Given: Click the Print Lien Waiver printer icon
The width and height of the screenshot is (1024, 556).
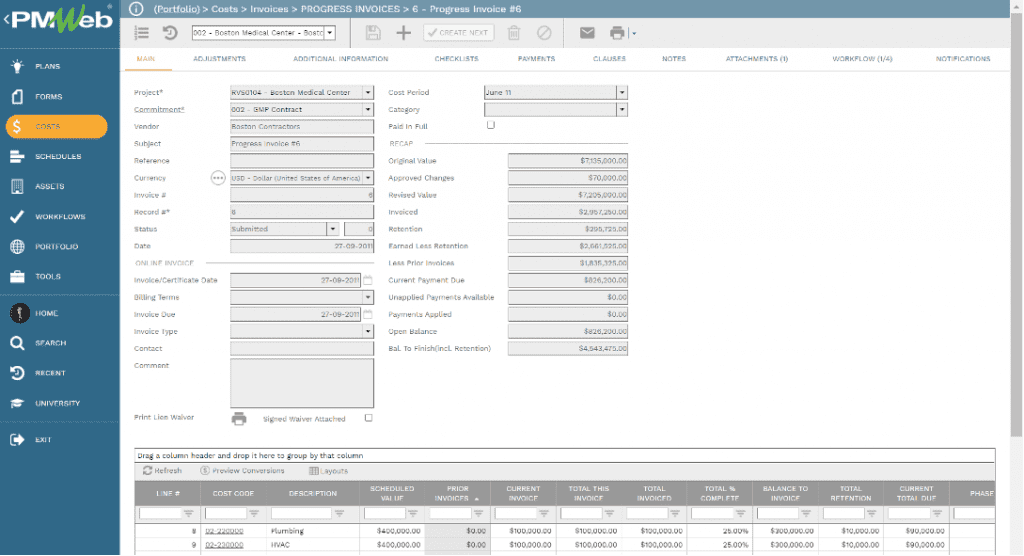Looking at the screenshot, I should (x=239, y=419).
